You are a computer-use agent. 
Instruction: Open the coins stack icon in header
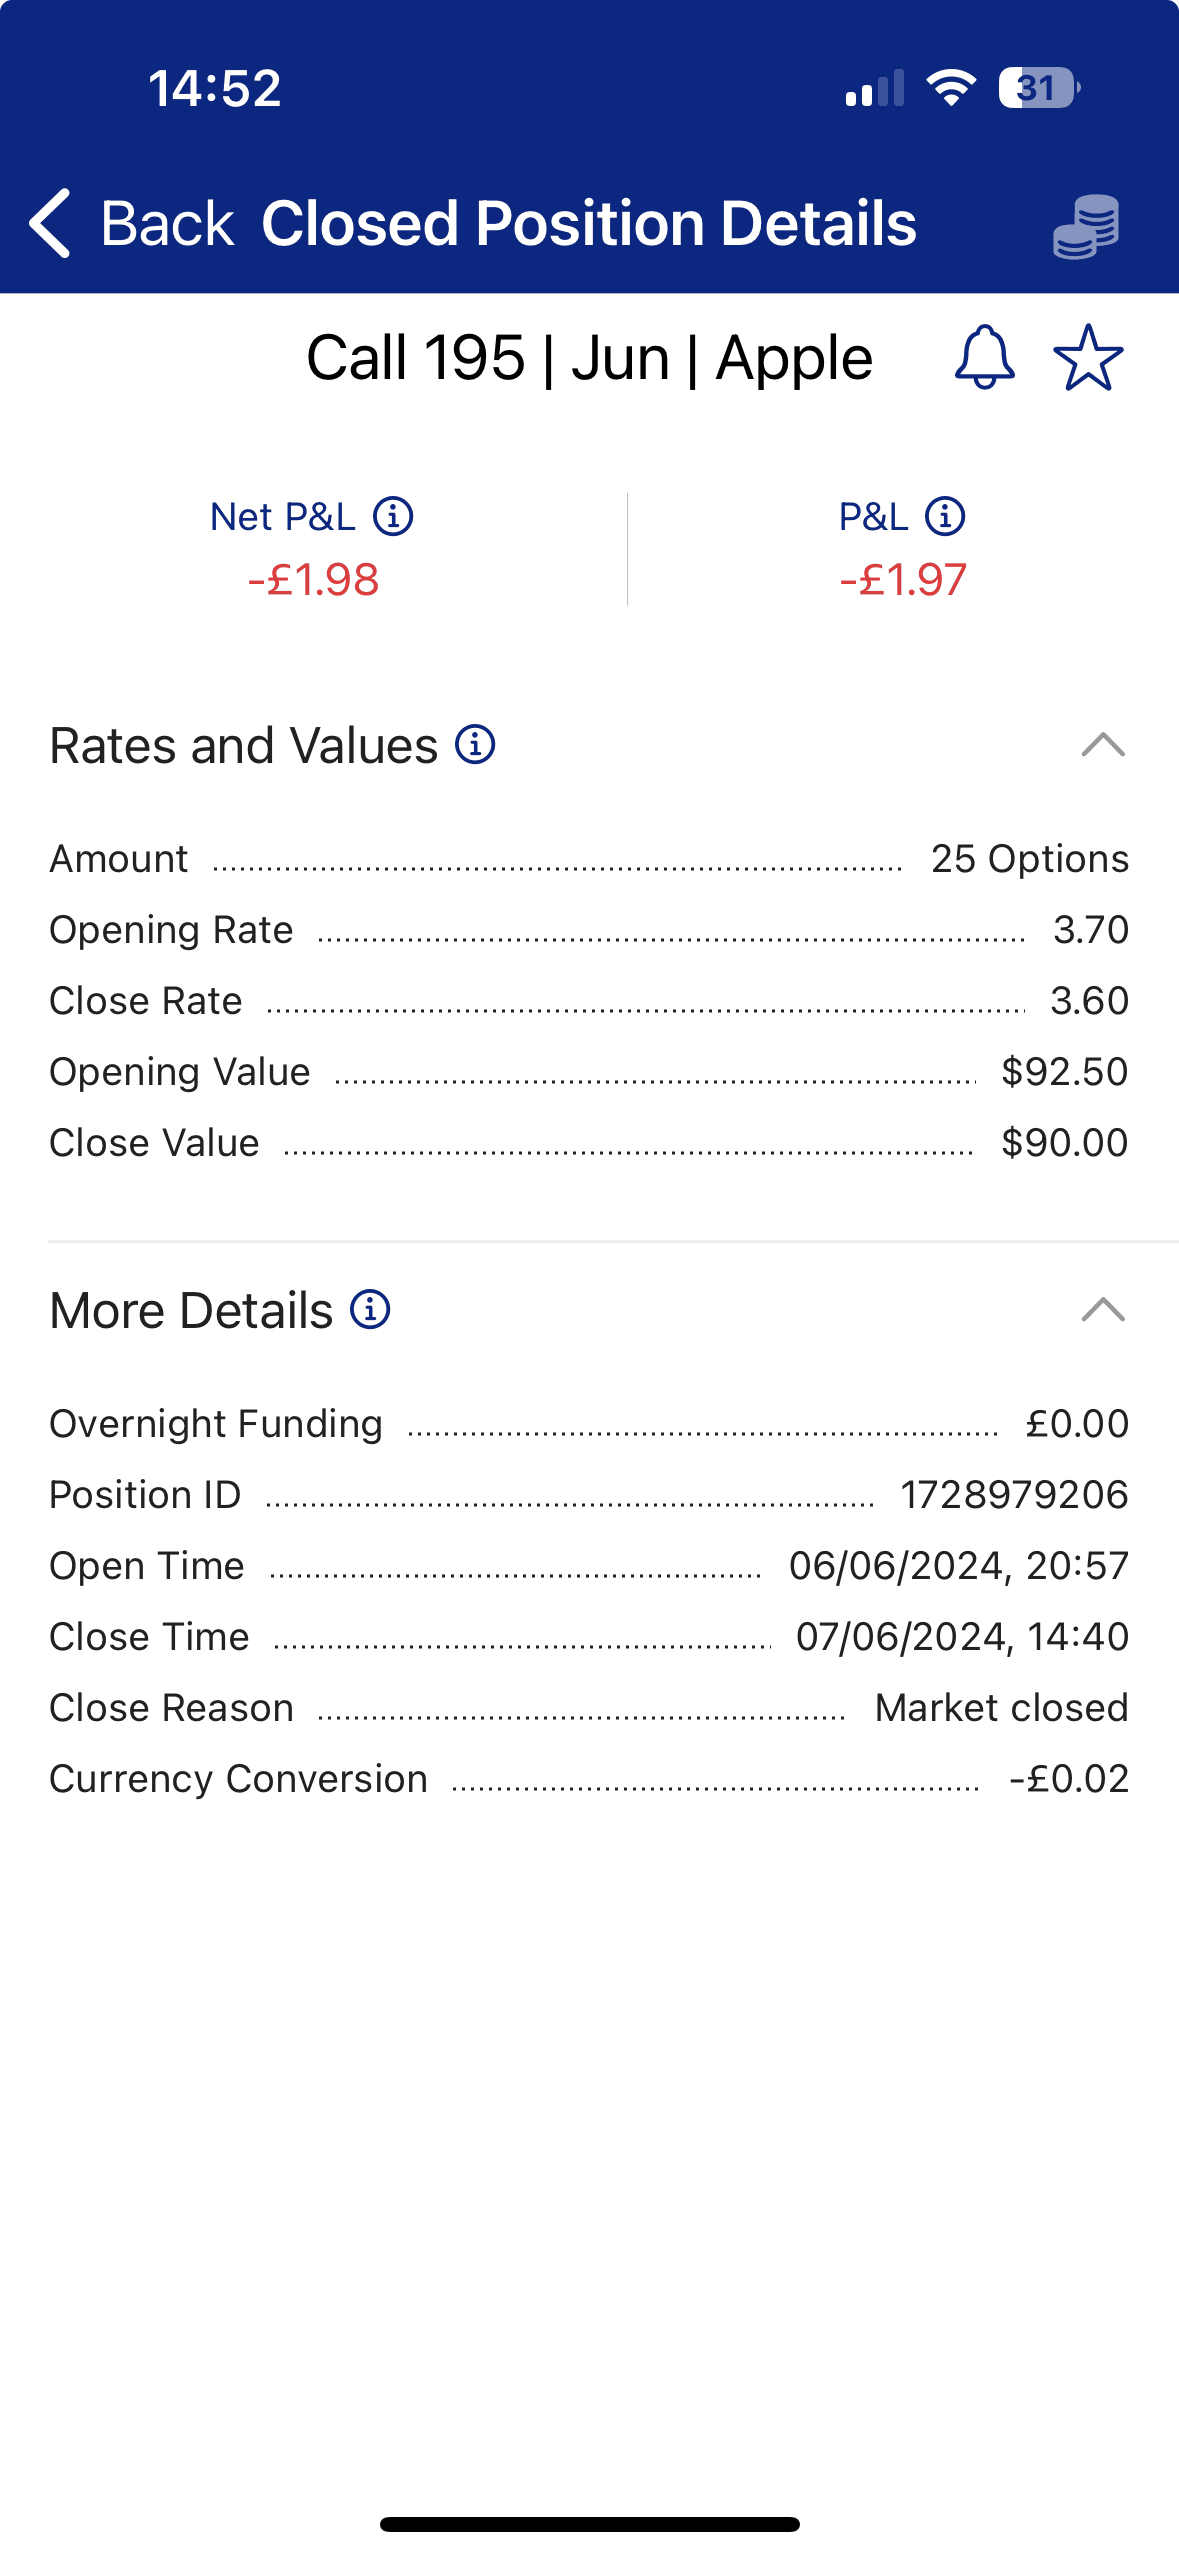[x=1086, y=226]
